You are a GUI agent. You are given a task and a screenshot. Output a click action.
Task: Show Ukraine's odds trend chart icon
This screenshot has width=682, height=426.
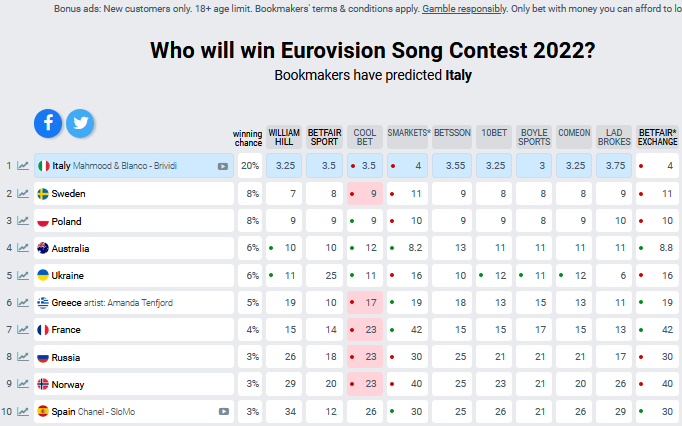(23, 275)
